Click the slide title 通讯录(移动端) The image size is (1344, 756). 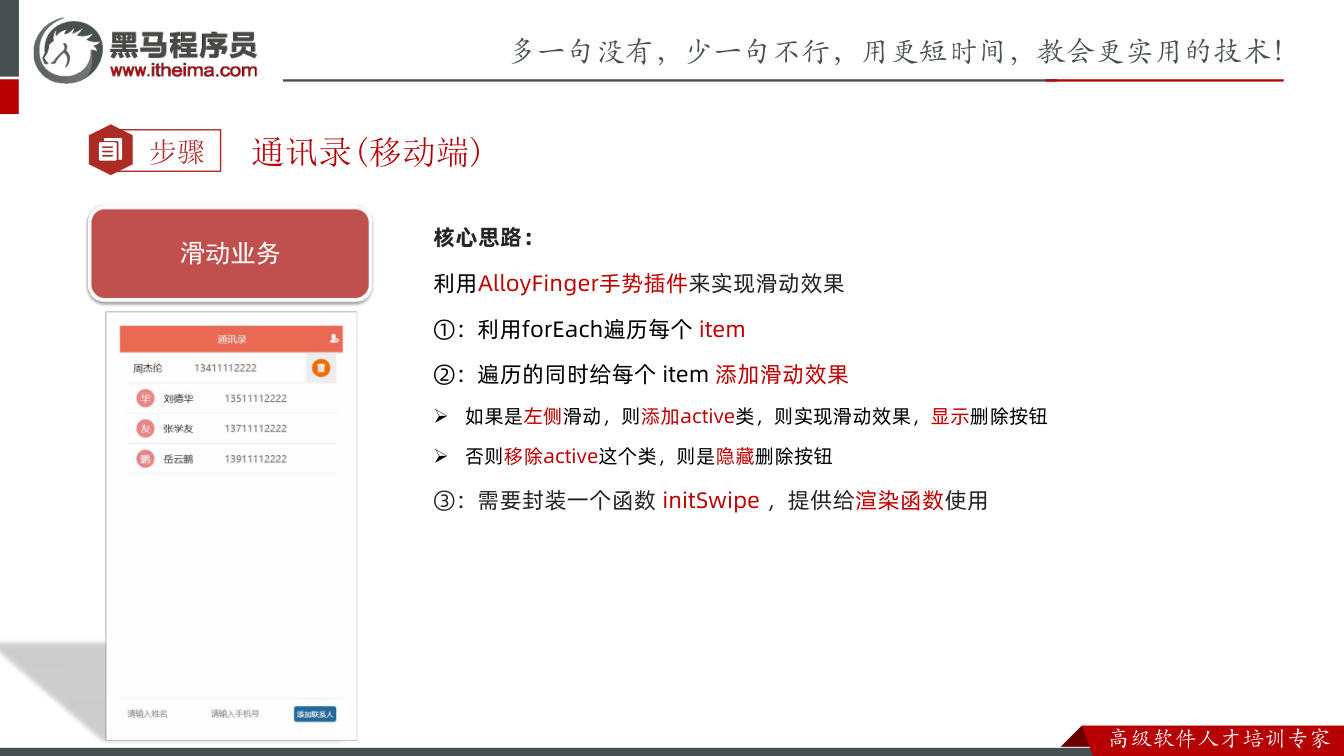(366, 152)
